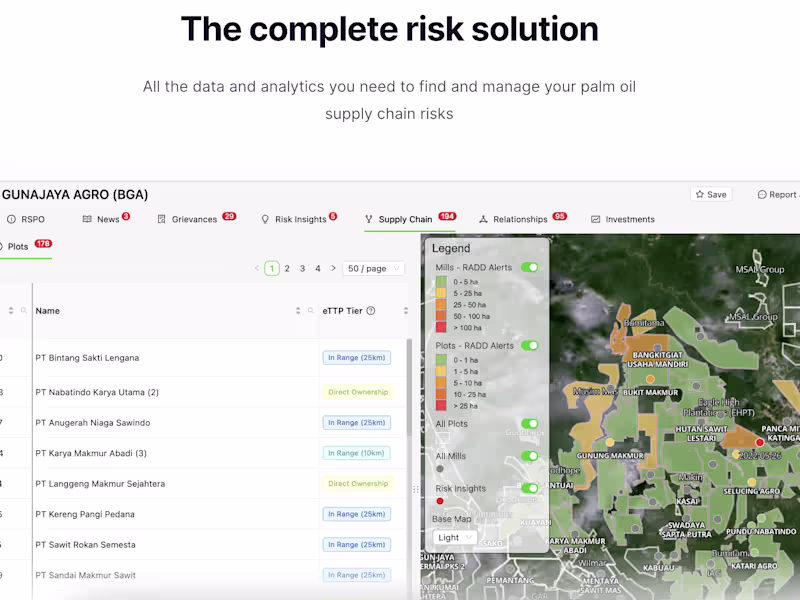Viewport: 800px width, 600px height.
Task: Switch off the All Mills toggle
Action: pyautogui.click(x=530, y=456)
